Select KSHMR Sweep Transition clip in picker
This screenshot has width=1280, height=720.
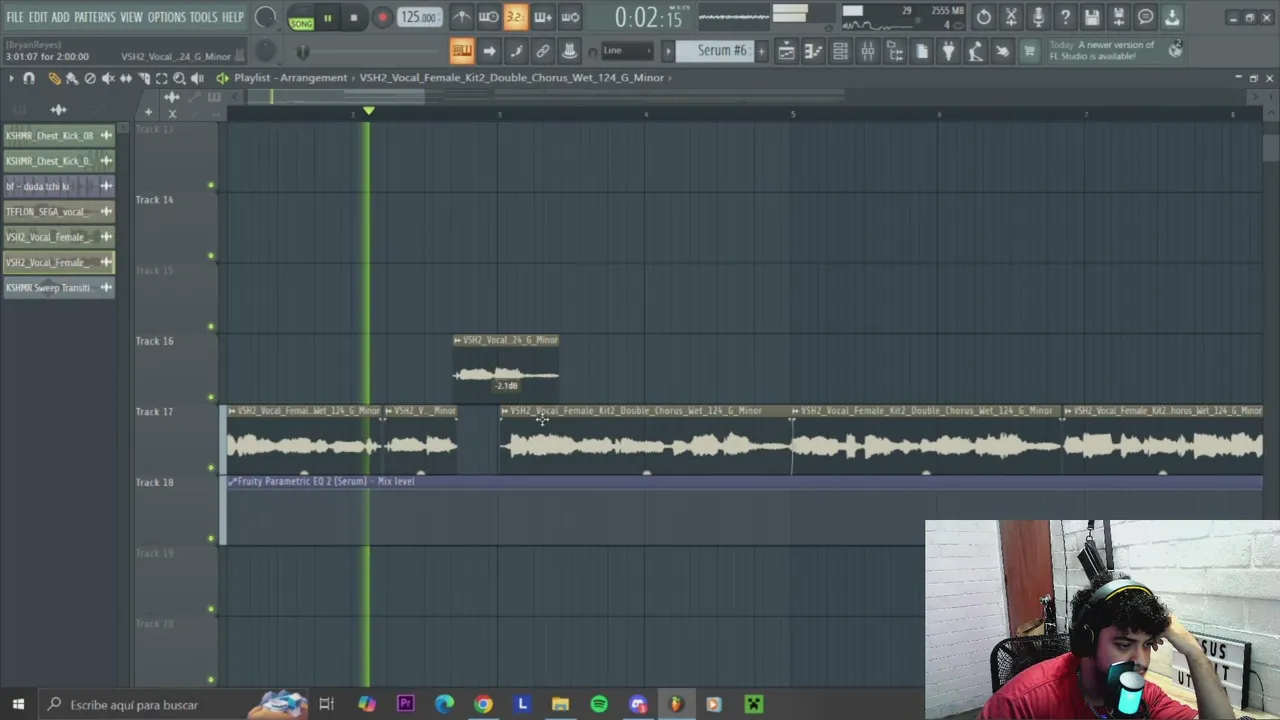pos(59,288)
